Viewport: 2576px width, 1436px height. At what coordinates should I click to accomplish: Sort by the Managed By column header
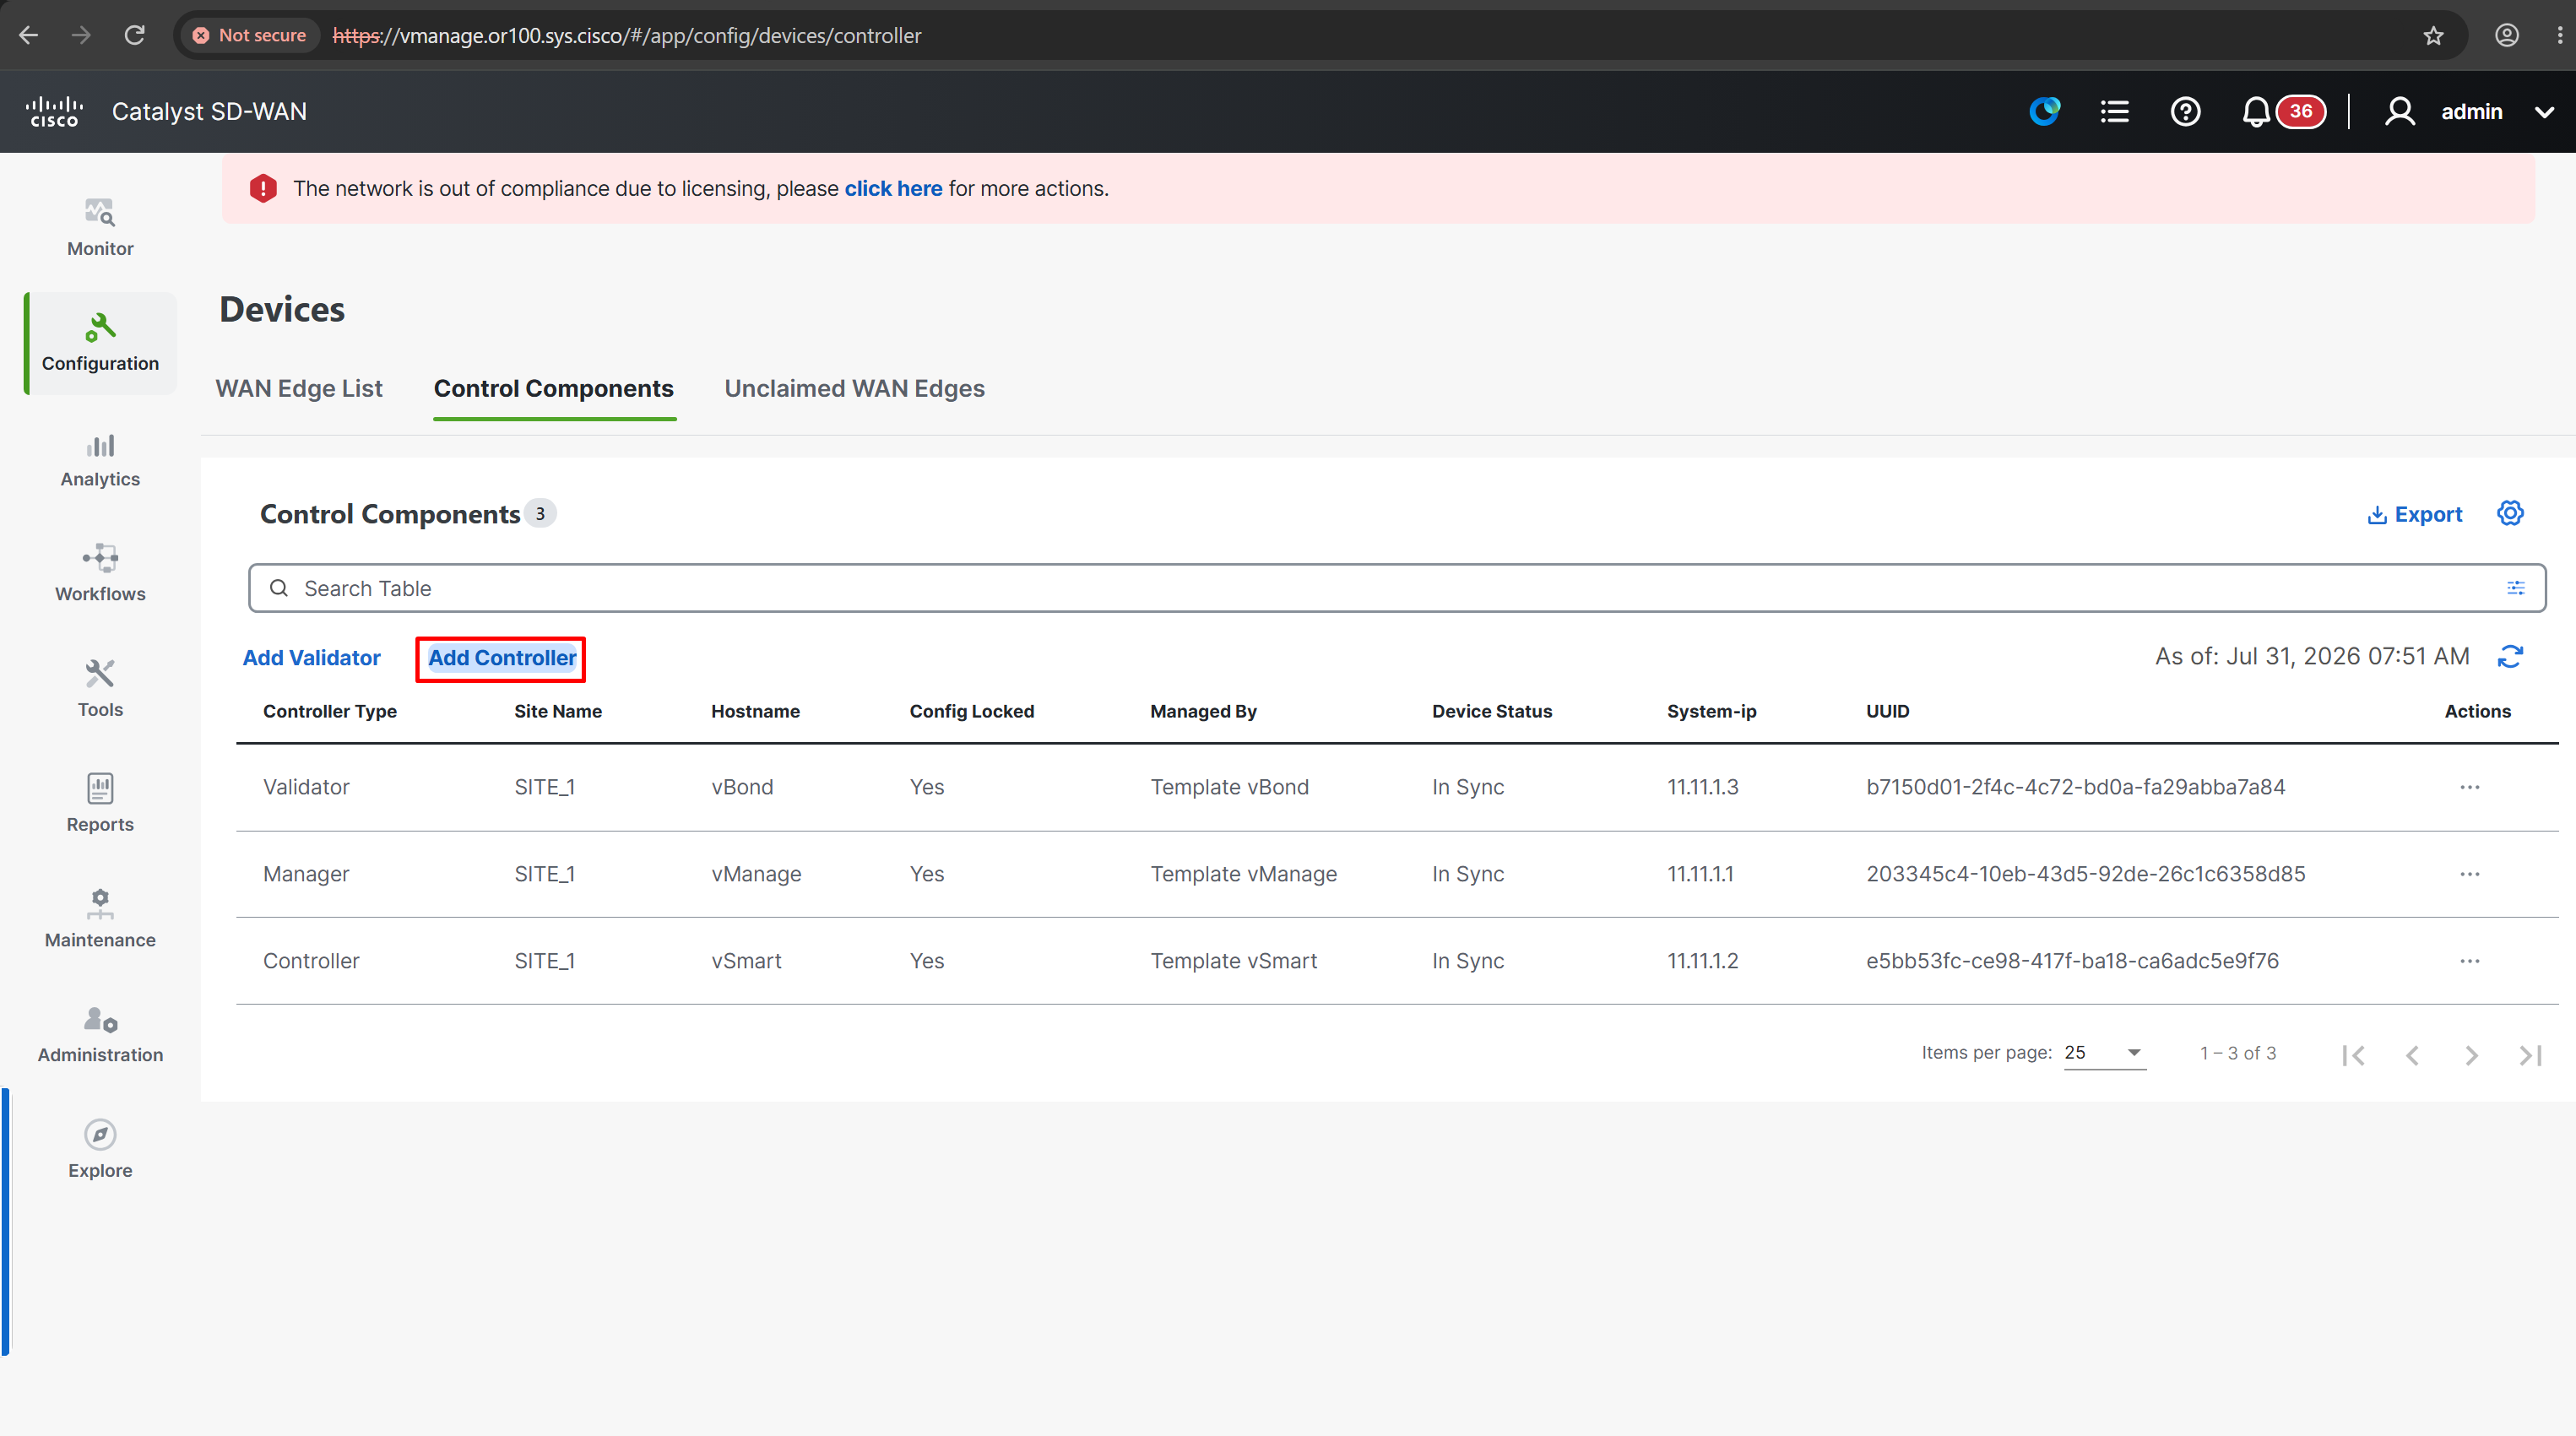pos(1203,711)
